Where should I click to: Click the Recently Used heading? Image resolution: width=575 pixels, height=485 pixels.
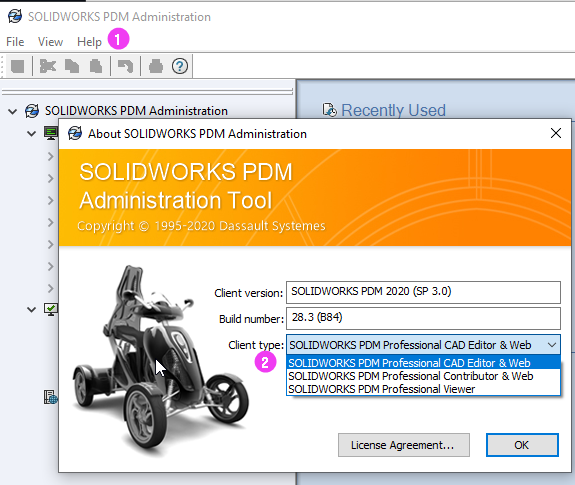[x=393, y=110]
